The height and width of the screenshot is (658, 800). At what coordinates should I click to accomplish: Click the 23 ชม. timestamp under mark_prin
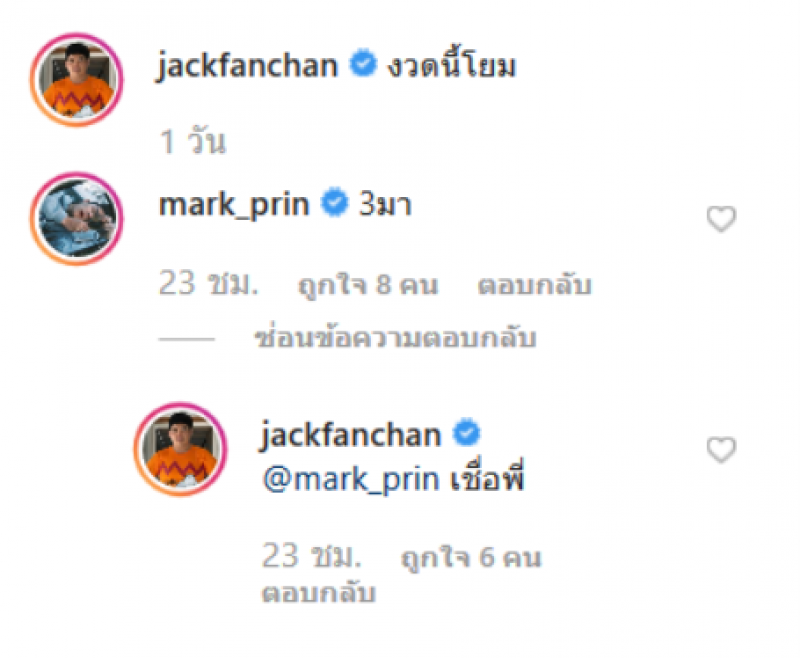pyautogui.click(x=209, y=284)
